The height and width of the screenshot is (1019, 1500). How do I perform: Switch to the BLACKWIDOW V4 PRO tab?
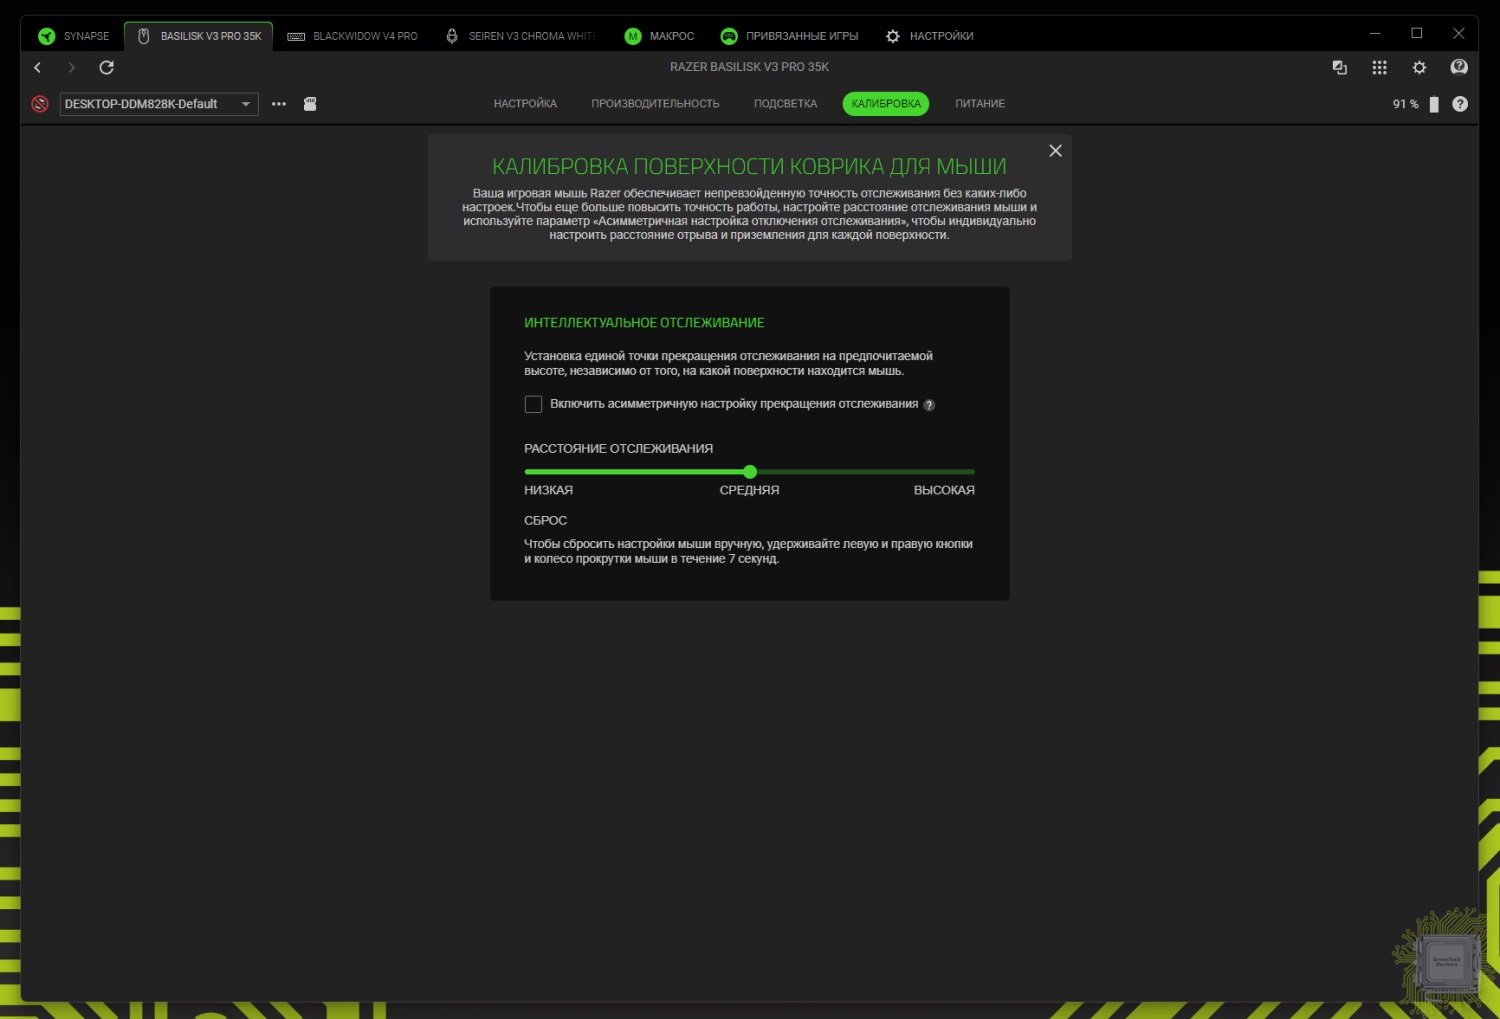click(353, 36)
